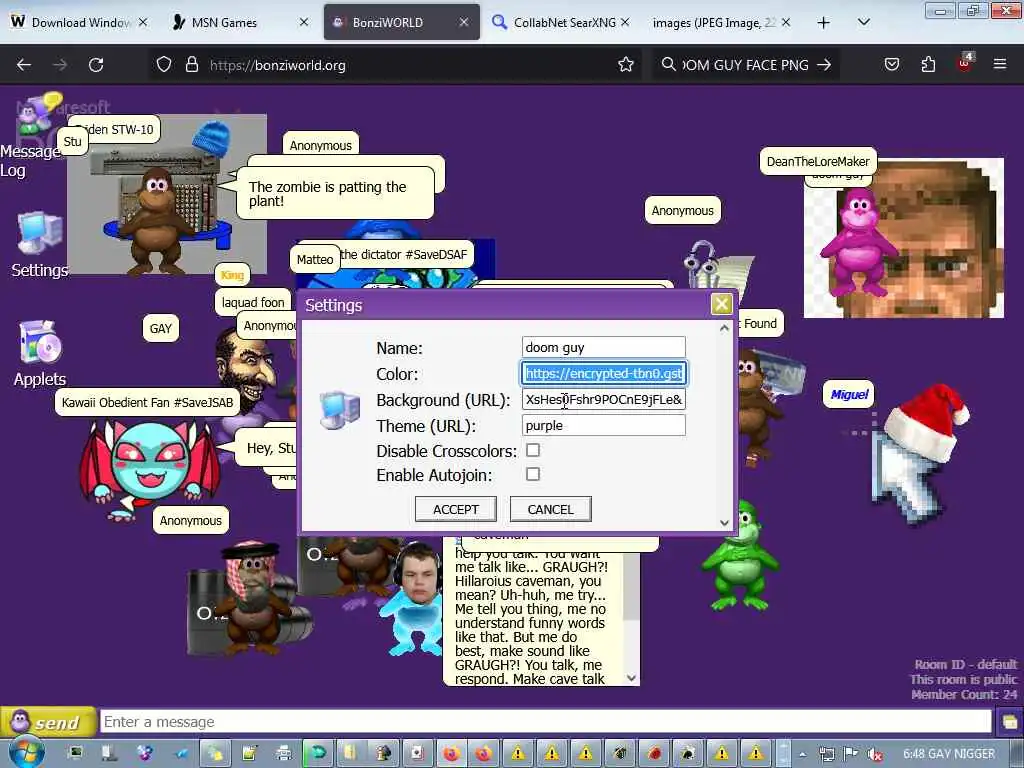Click the DOOM GUY FACE PNG search field
1024x768 pixels.
[744, 65]
